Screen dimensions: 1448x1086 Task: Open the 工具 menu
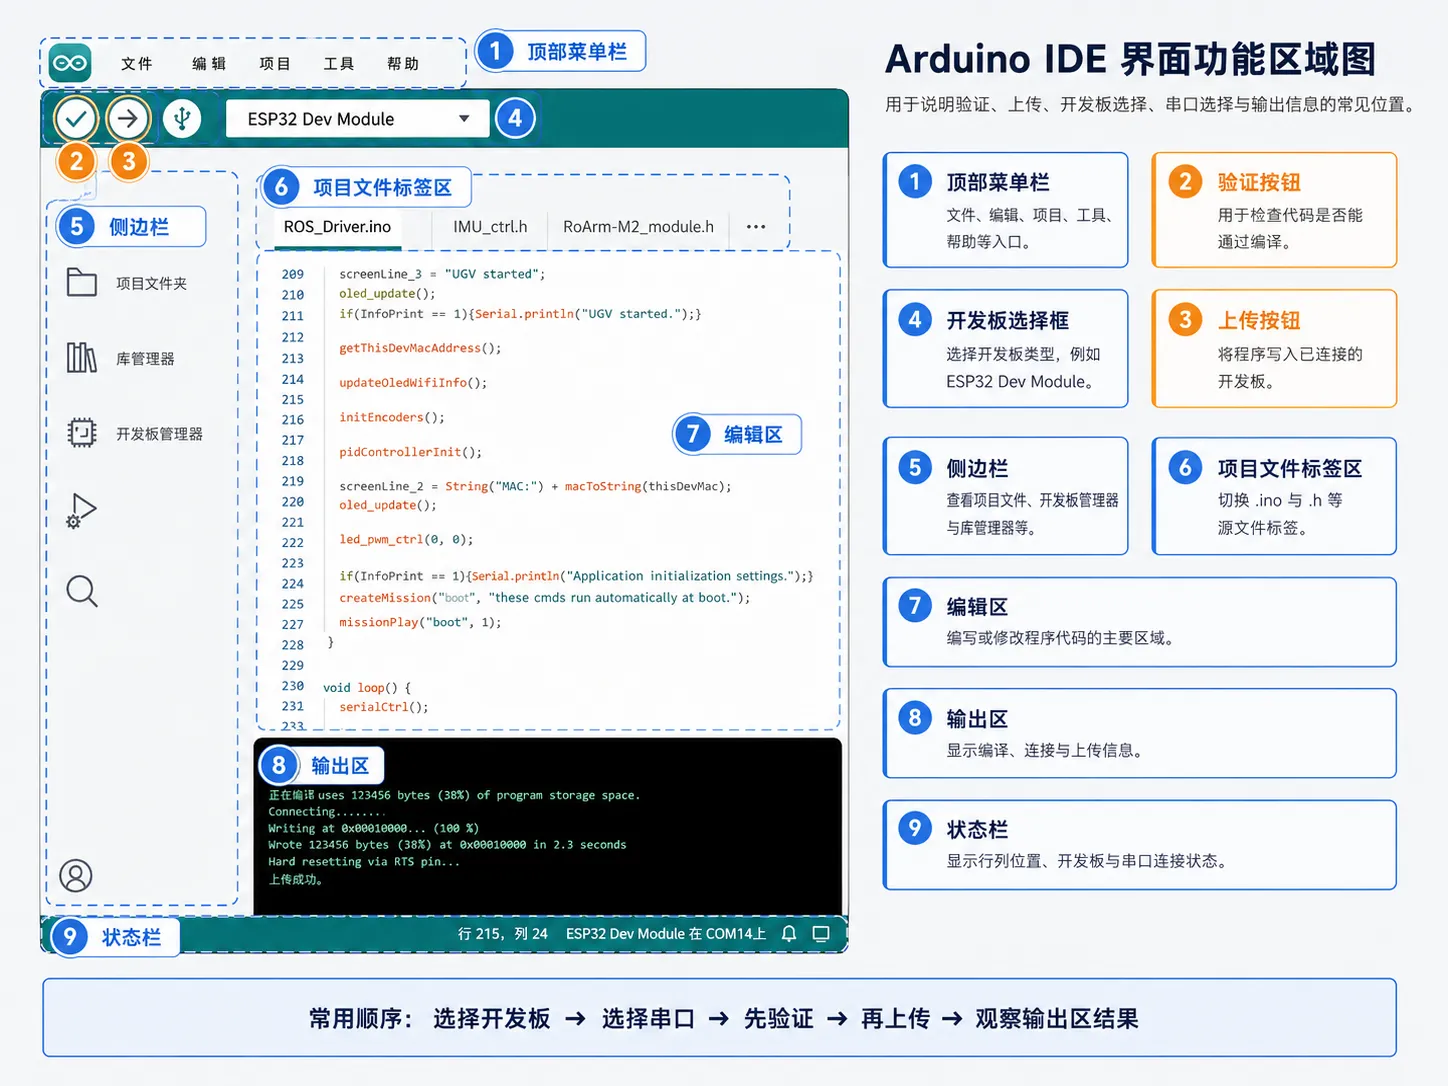[x=339, y=63]
